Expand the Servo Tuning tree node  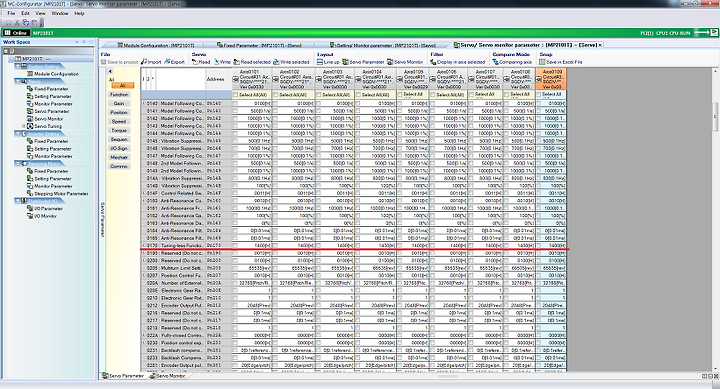23,126
